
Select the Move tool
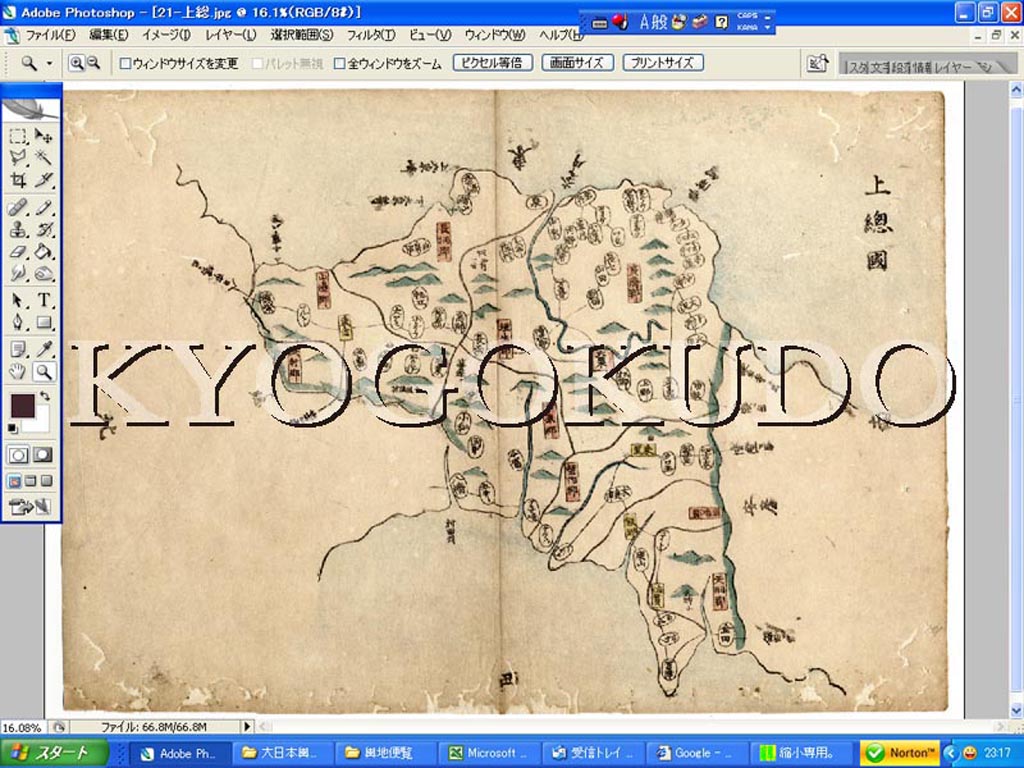(44, 136)
